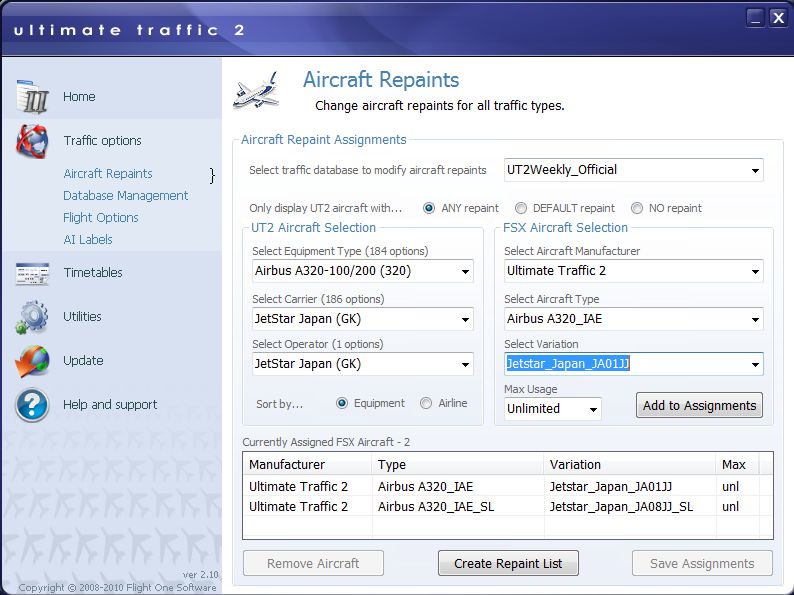Open the Utilities section
This screenshot has height=595, width=794.
tap(82, 316)
